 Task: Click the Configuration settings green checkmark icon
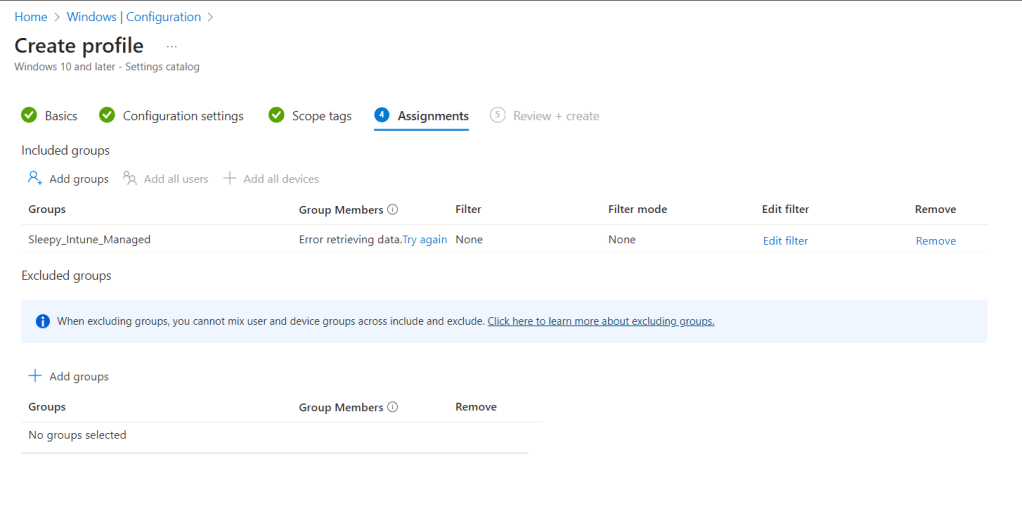click(107, 116)
